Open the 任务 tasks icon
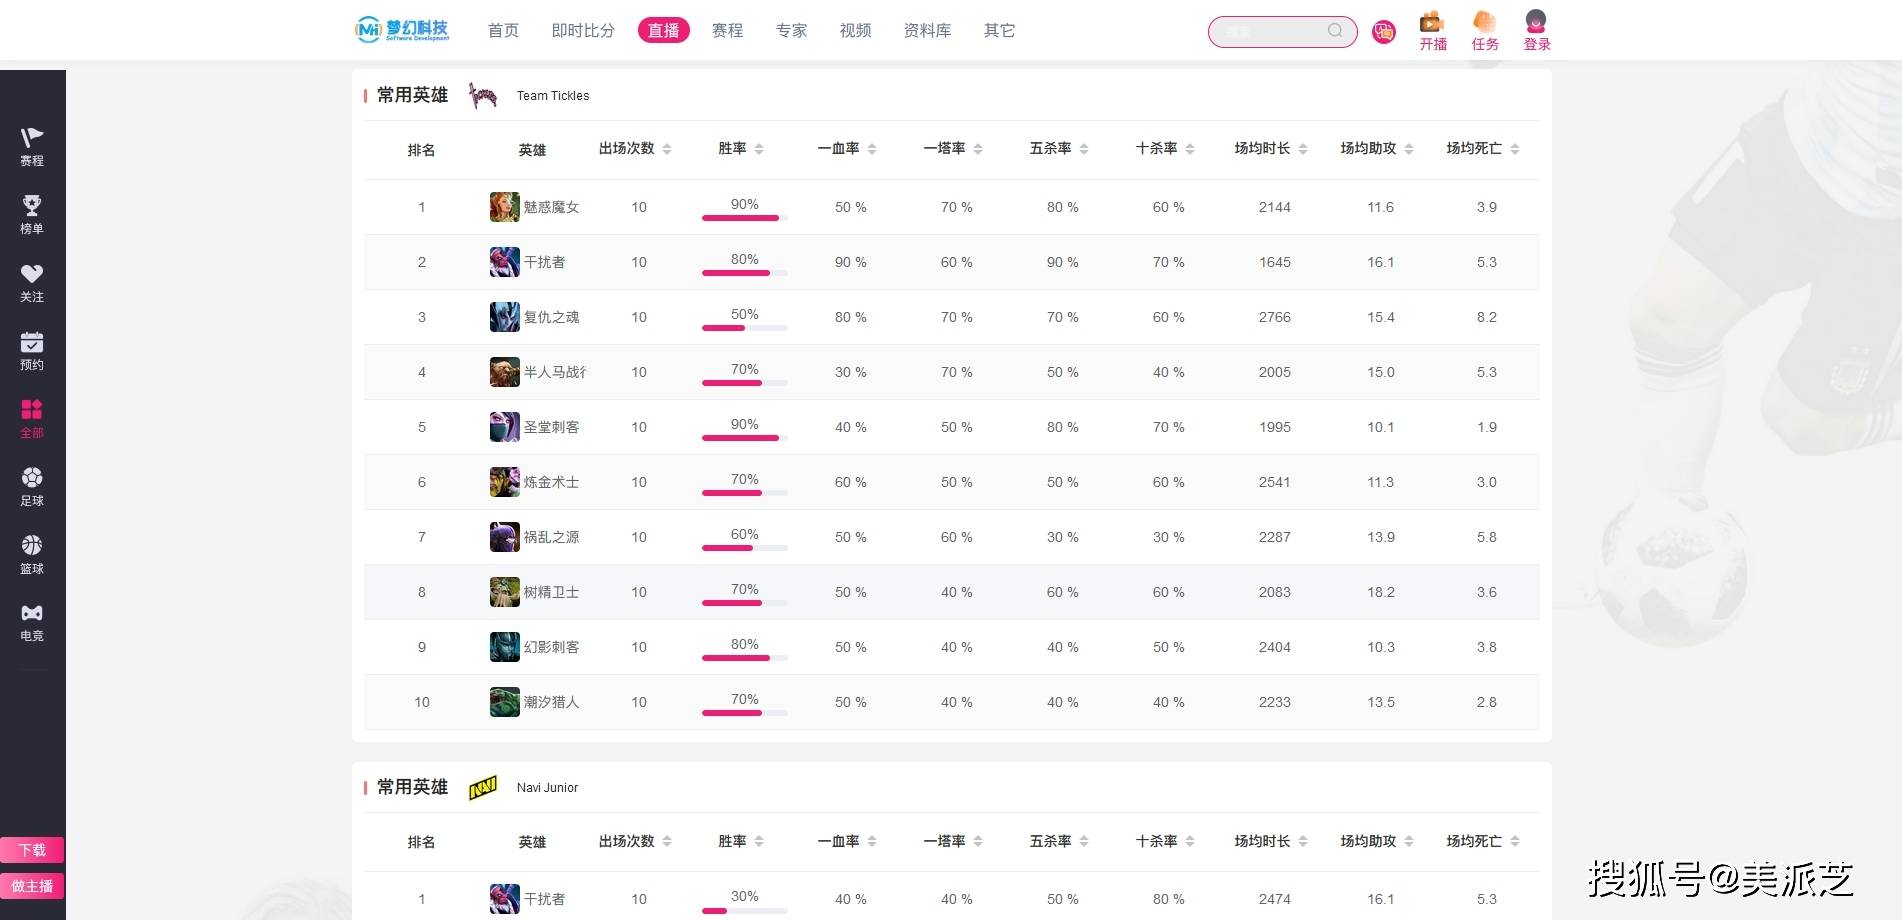The width and height of the screenshot is (1902, 920). [x=1484, y=28]
